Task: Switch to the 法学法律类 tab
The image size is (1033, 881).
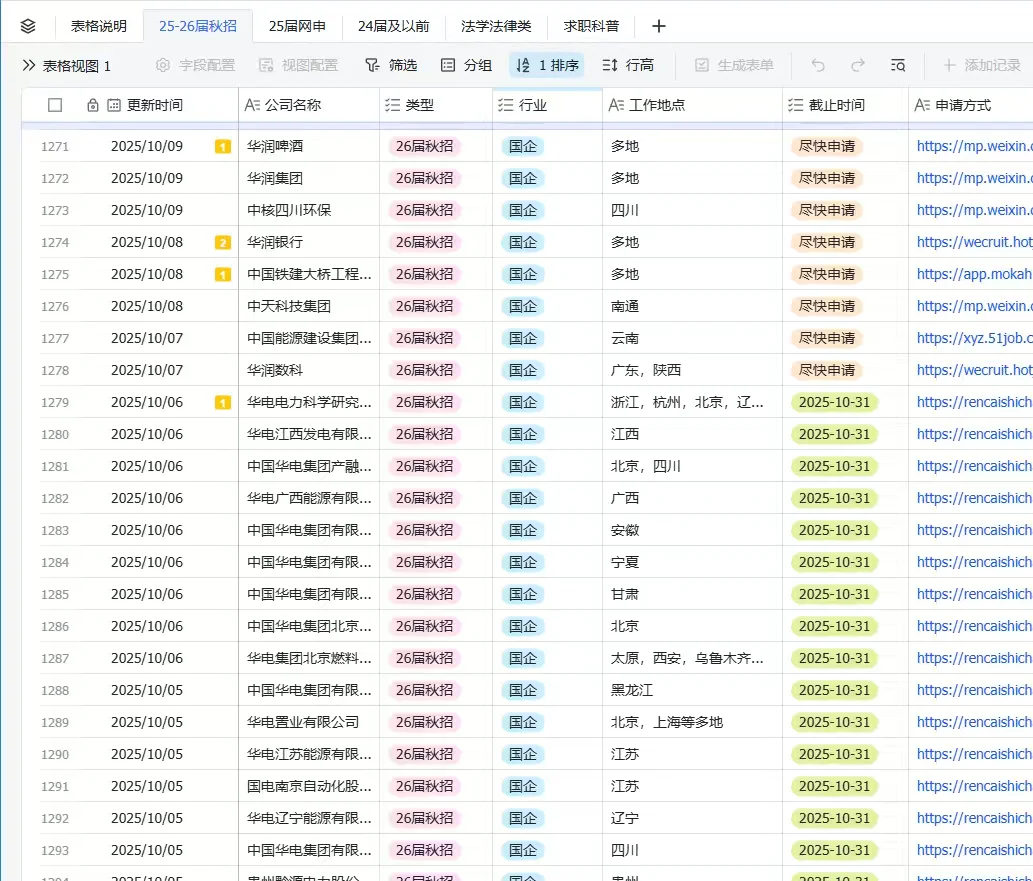Action: click(496, 26)
